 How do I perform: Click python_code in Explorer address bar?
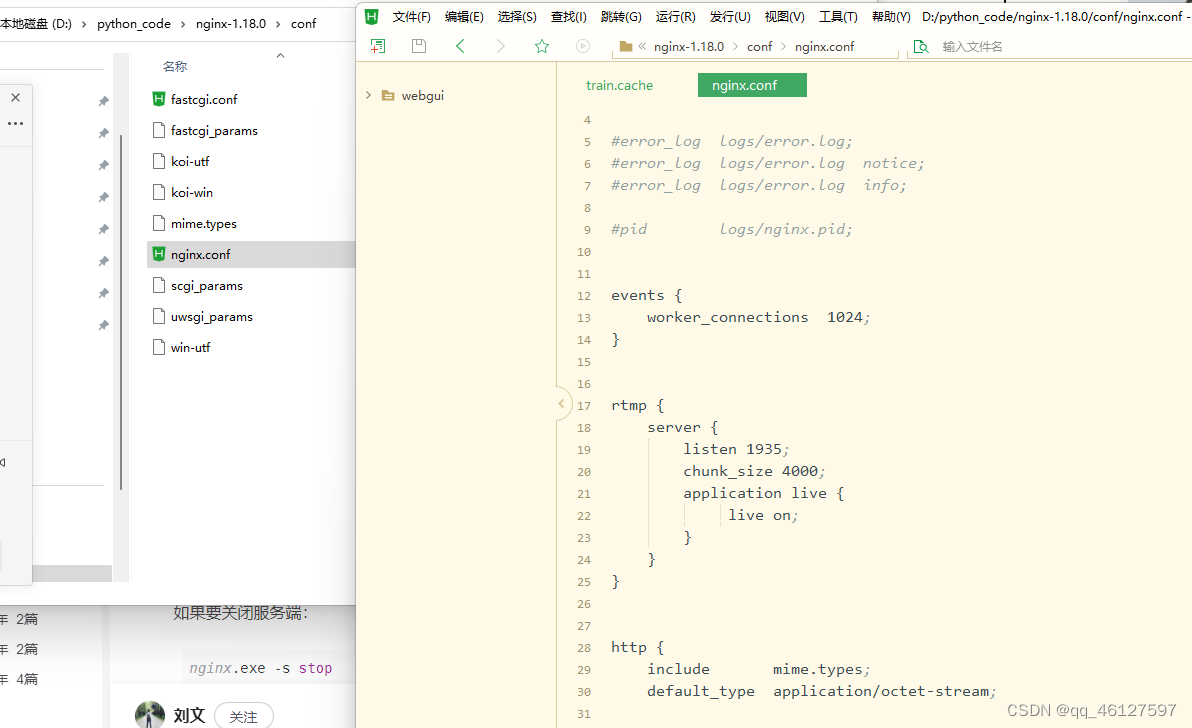click(x=134, y=24)
